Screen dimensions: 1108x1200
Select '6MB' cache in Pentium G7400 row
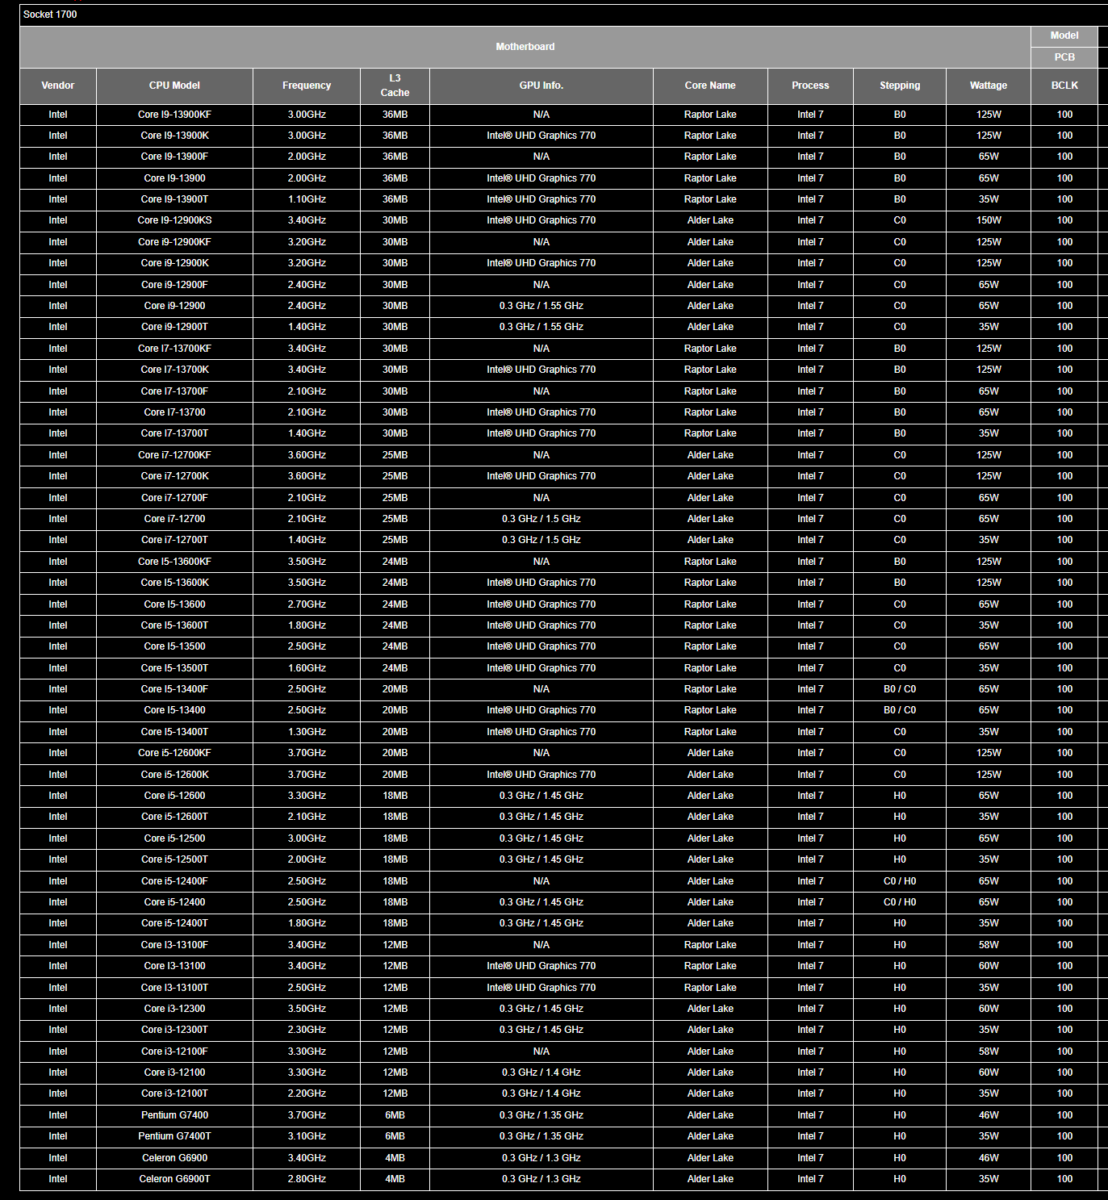coord(395,1115)
